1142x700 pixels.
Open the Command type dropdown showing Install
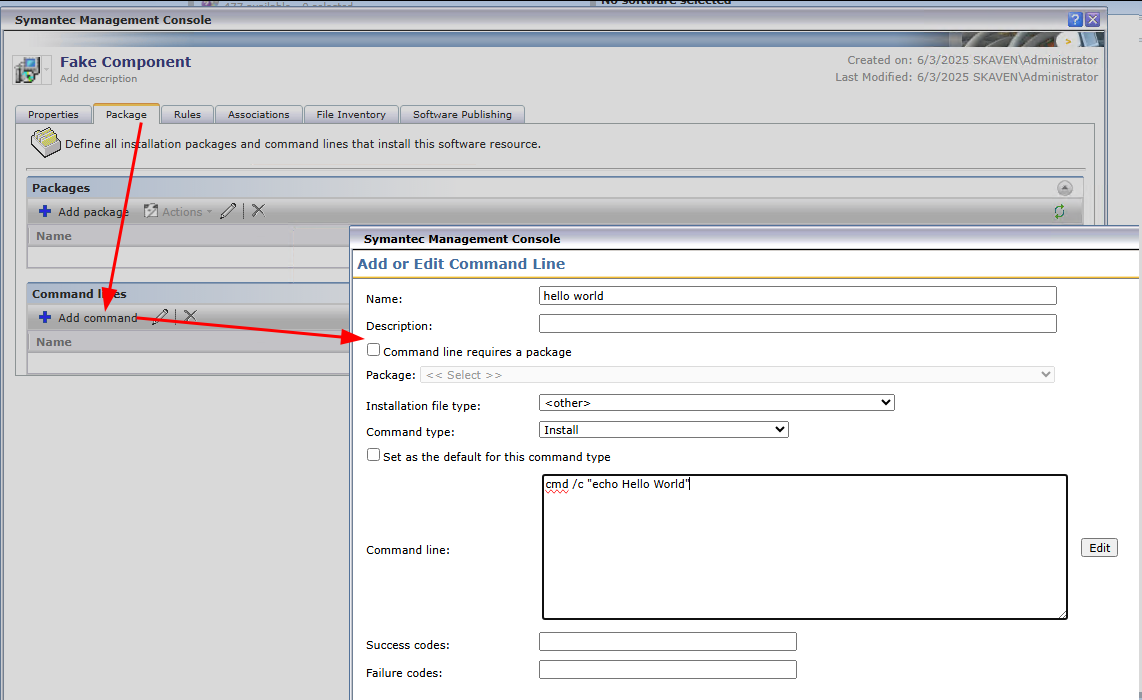click(x=663, y=430)
